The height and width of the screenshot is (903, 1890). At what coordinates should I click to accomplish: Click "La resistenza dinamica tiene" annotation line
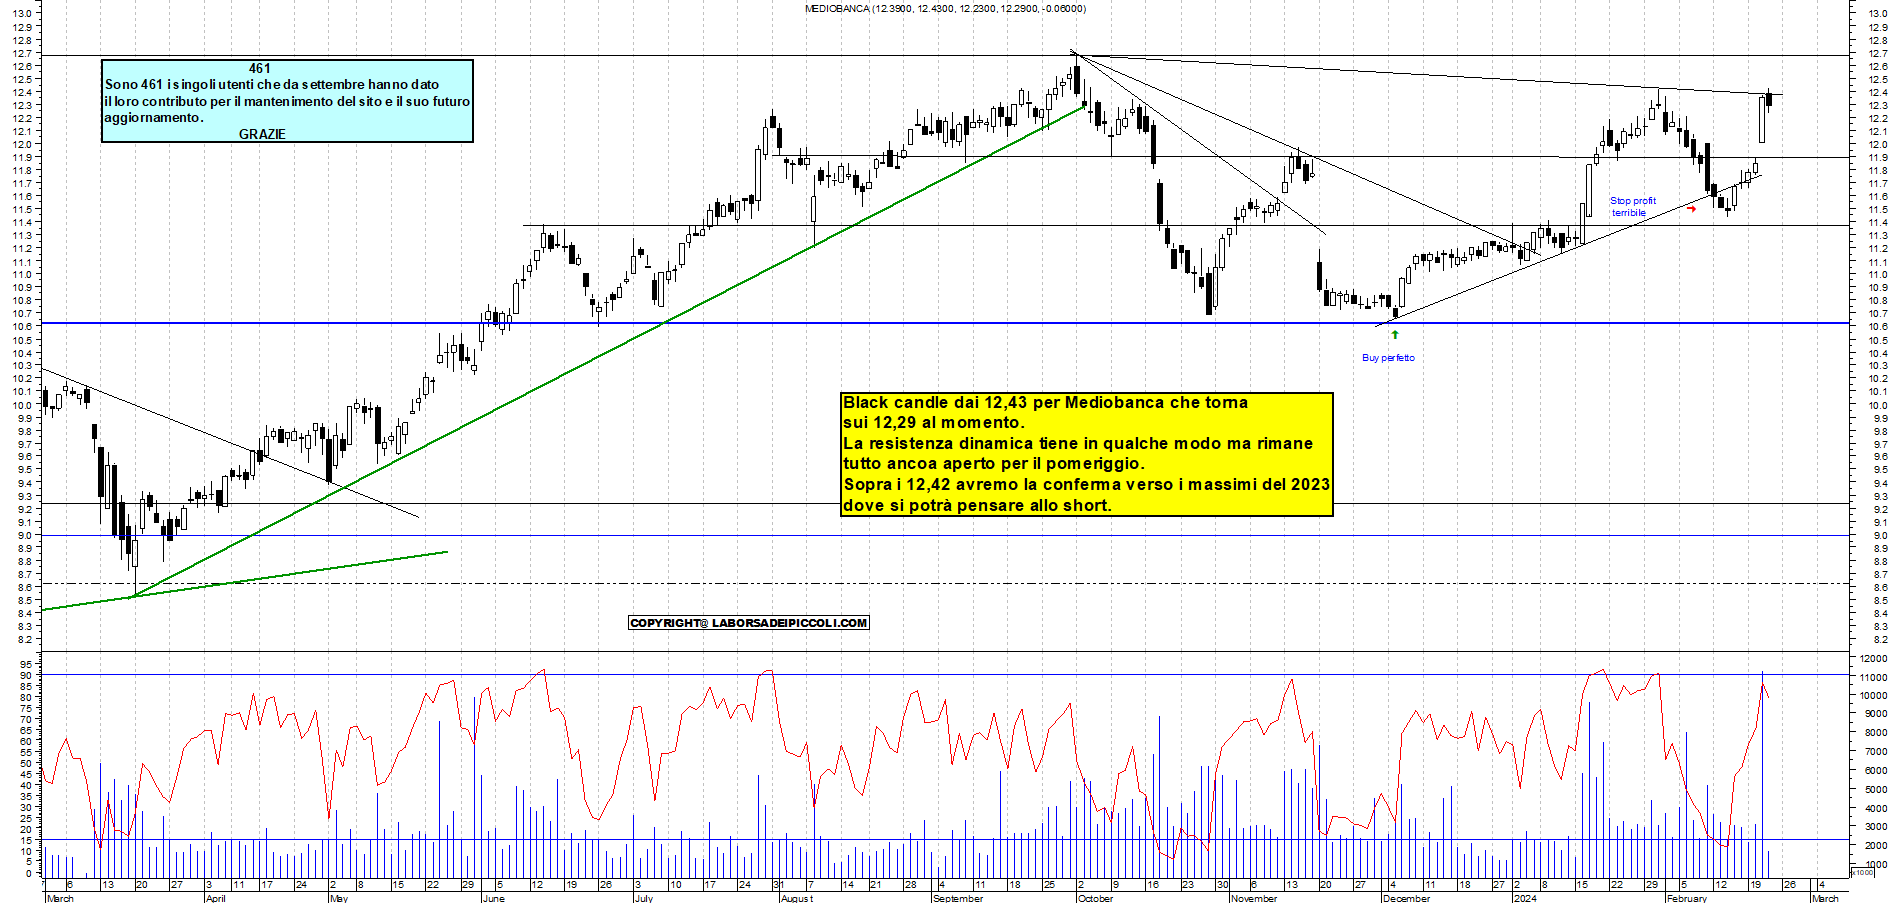[1078, 443]
